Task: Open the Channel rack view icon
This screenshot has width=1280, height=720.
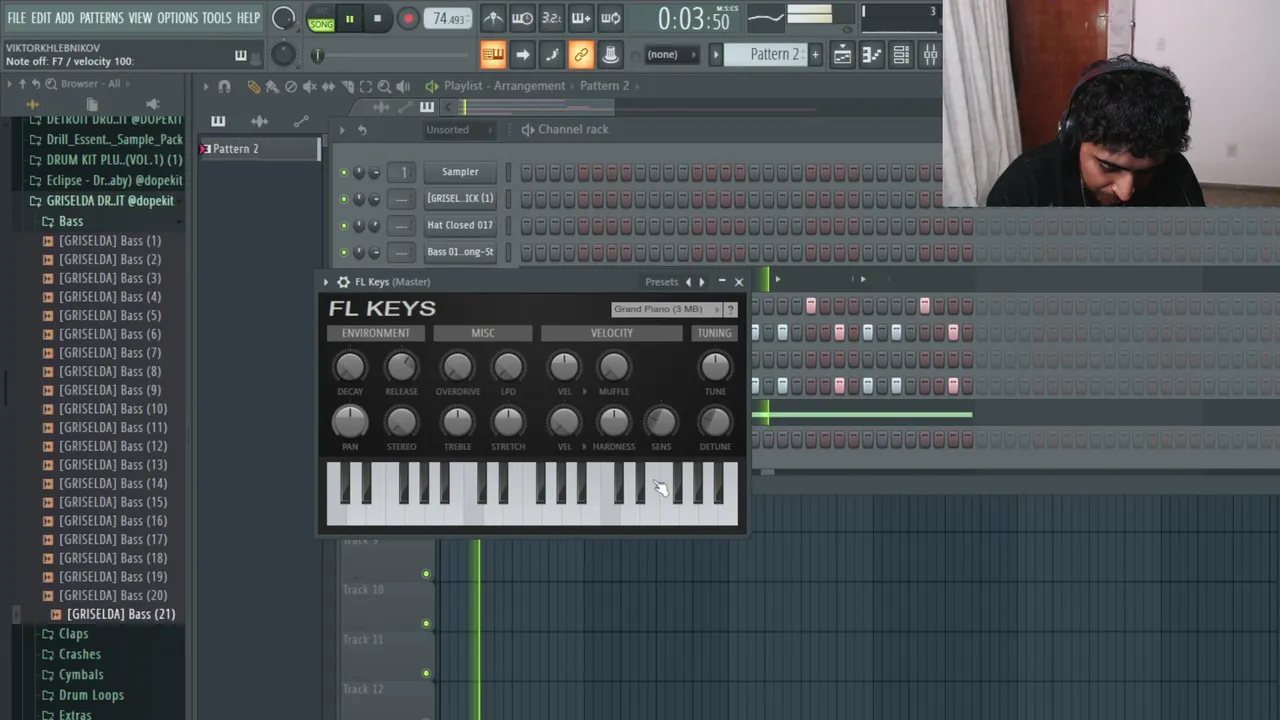Action: 901,55
